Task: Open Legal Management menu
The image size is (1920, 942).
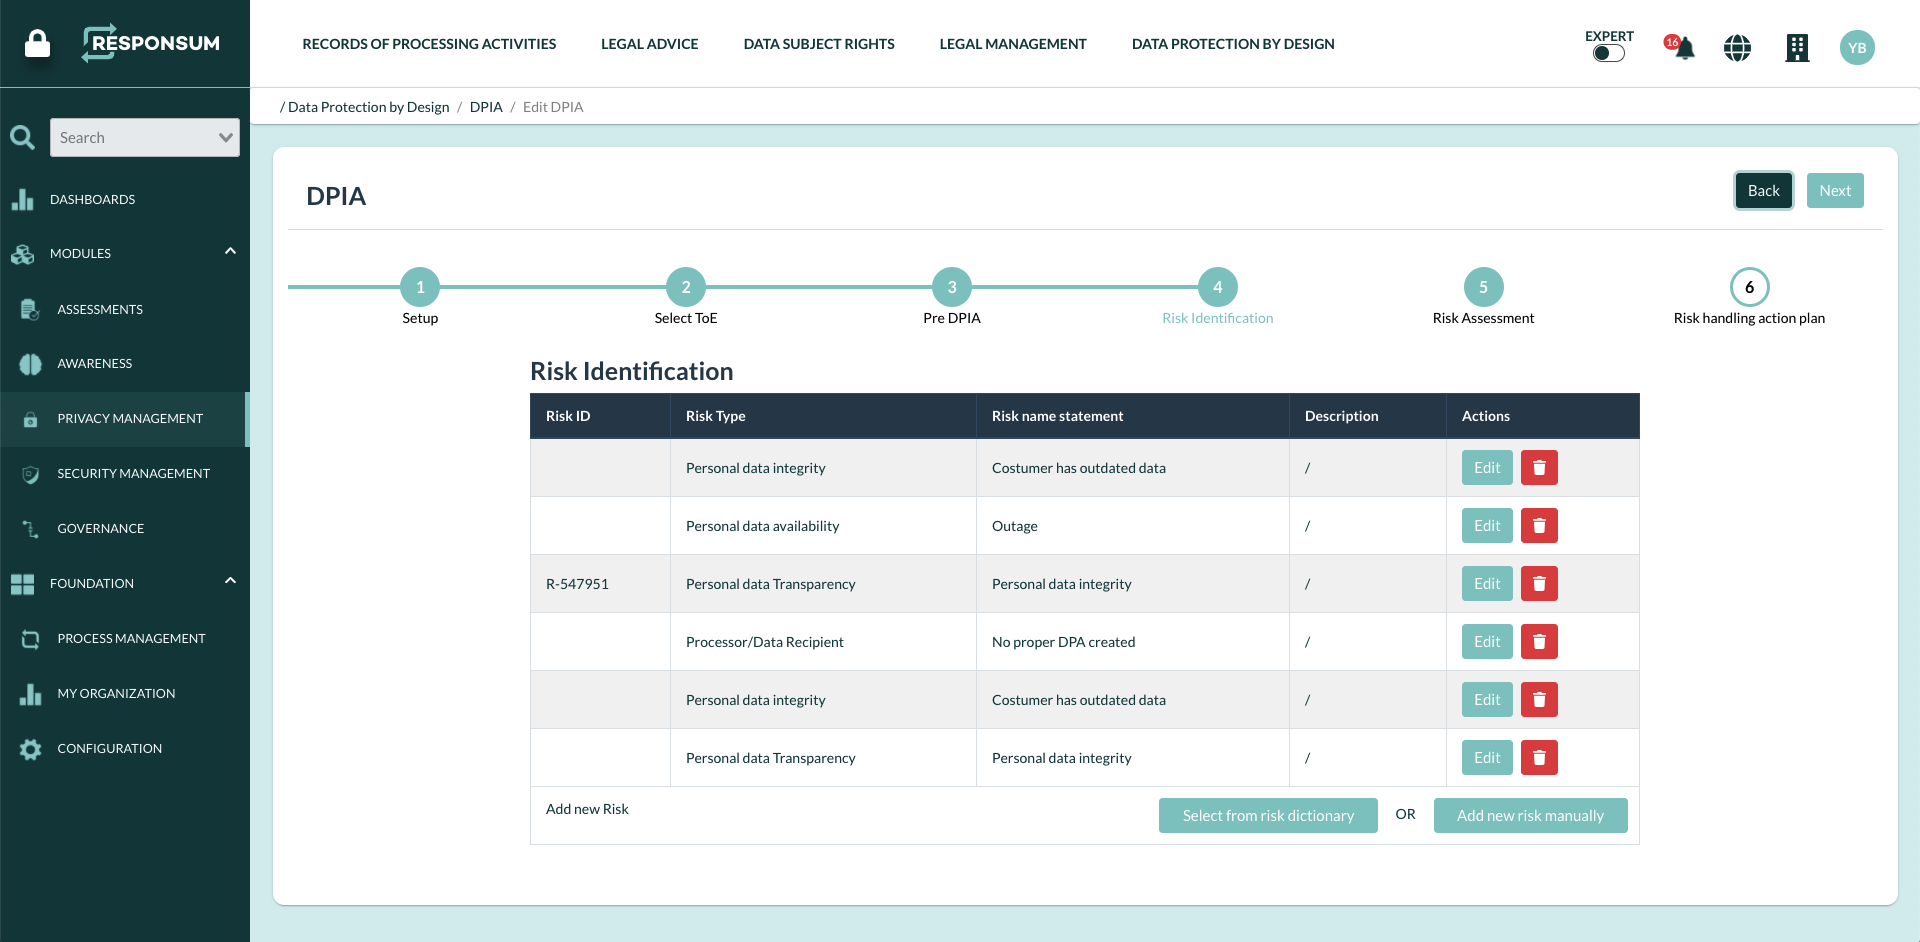Action: [x=1012, y=43]
